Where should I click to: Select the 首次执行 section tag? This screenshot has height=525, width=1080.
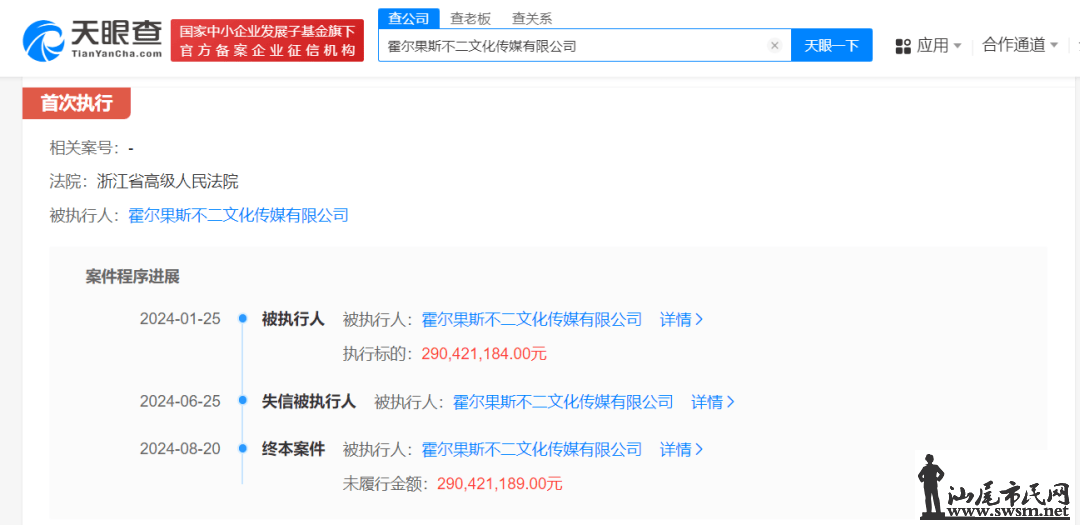click(76, 103)
